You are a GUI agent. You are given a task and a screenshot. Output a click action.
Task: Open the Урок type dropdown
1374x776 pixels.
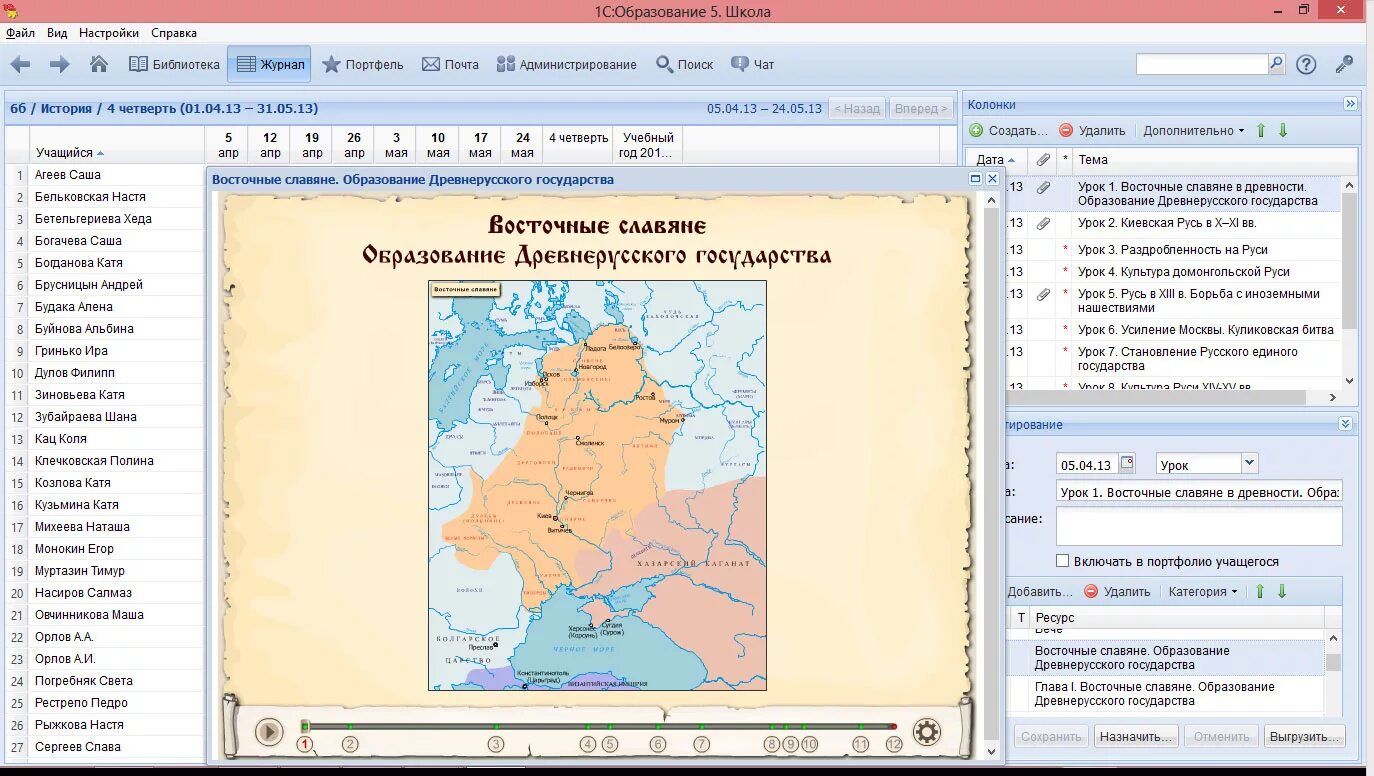pyautogui.click(x=1248, y=463)
